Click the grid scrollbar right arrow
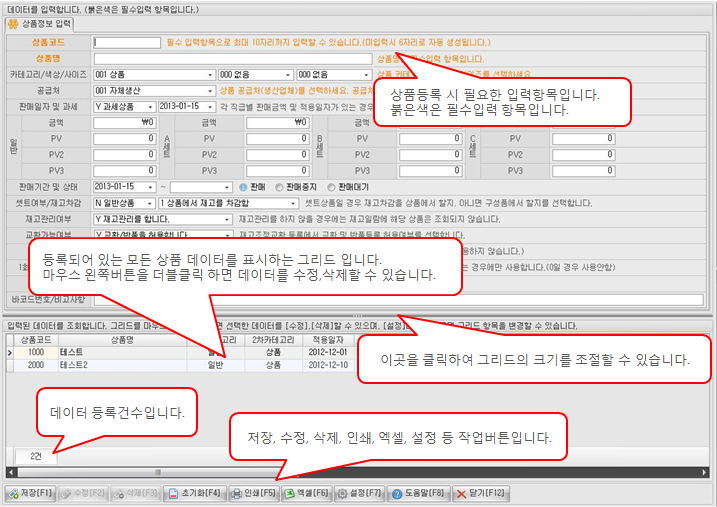 705,472
